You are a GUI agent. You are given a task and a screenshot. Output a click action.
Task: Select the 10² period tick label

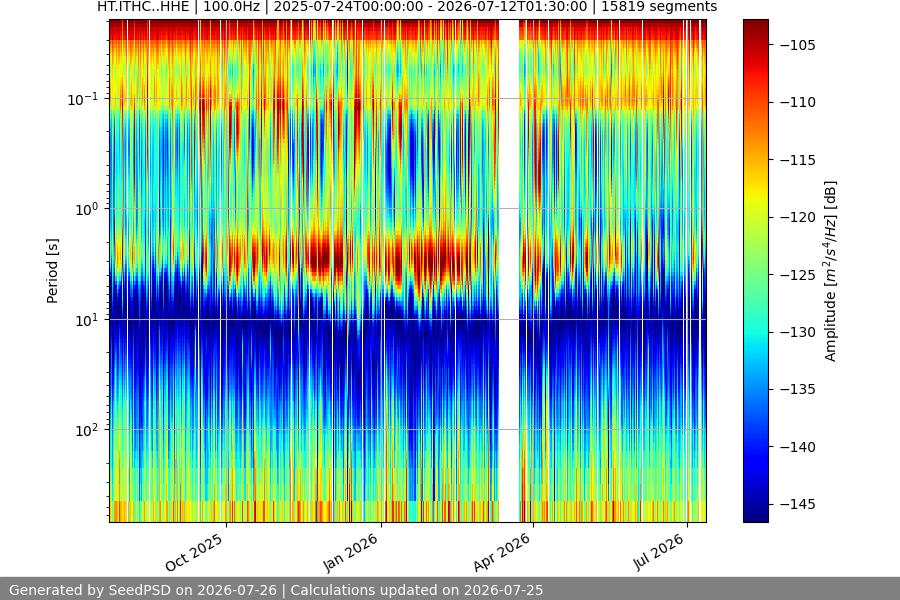[x=86, y=429]
